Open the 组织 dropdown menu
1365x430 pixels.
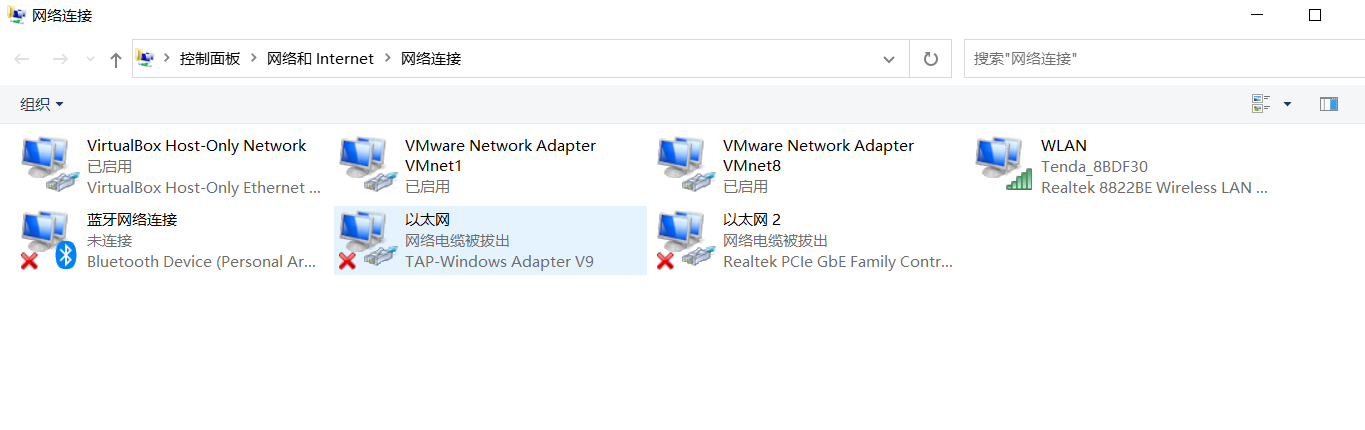(x=42, y=104)
